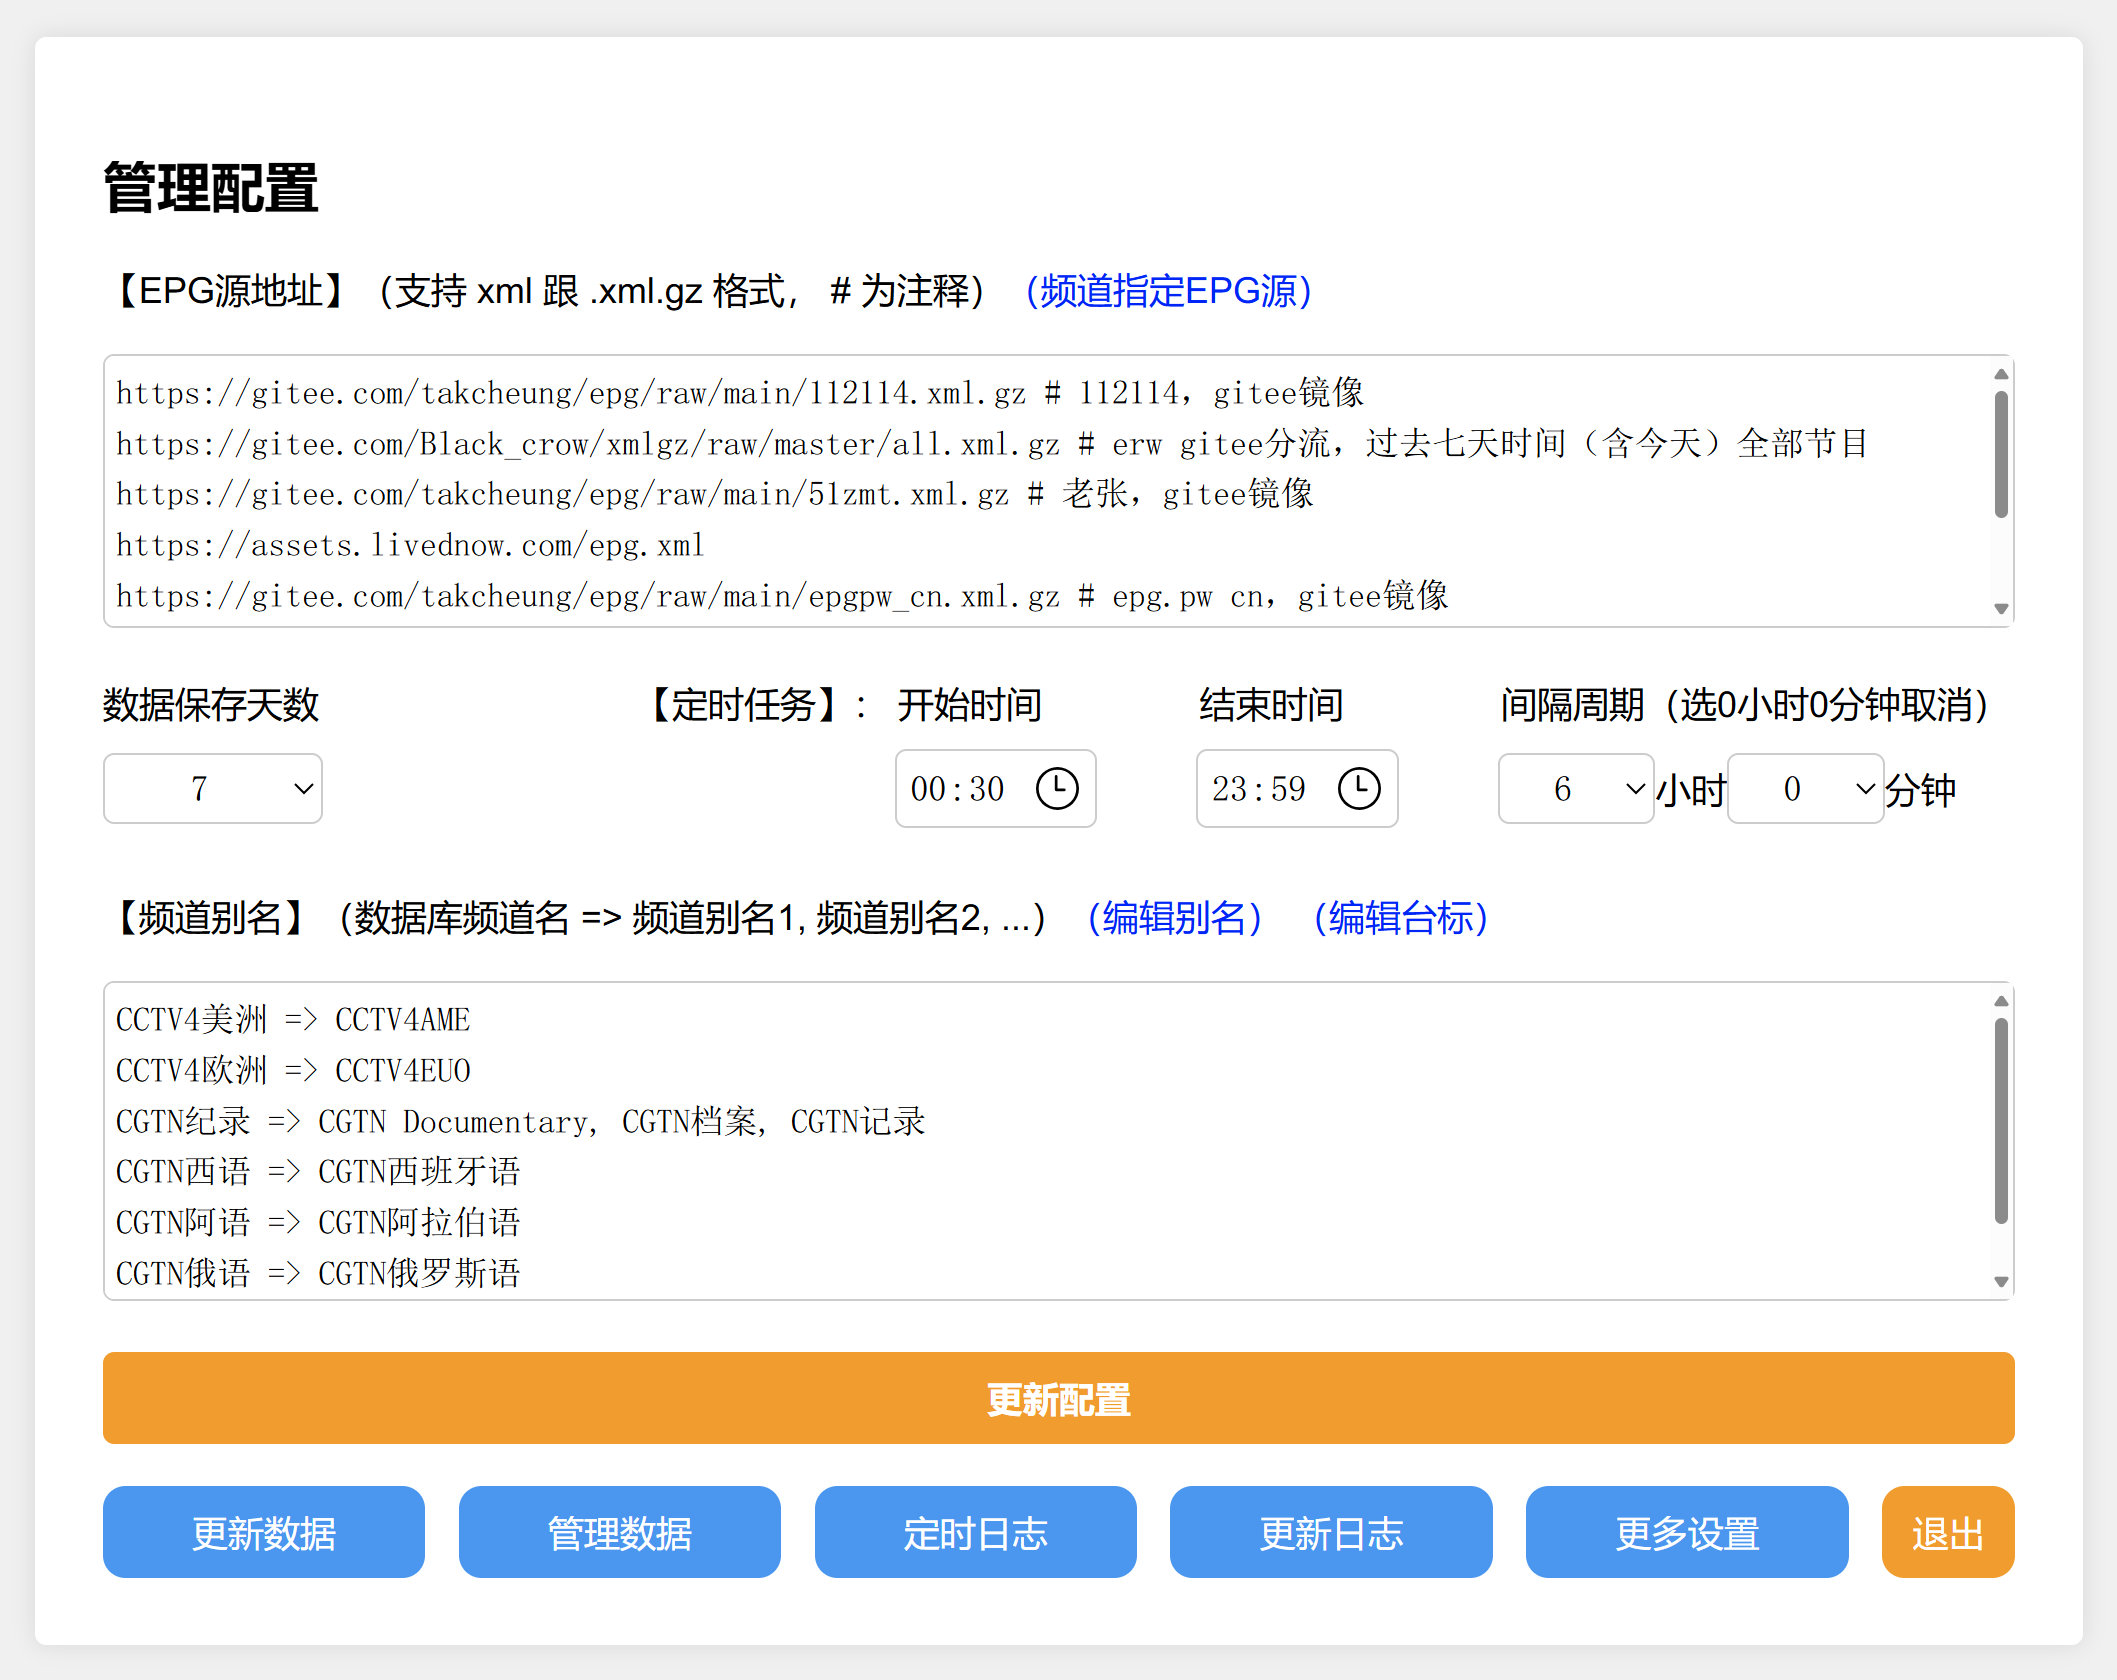Viewport: 2117px width, 1680px height.
Task: Click the CGTN阿语 alias line
Action: (318, 1223)
